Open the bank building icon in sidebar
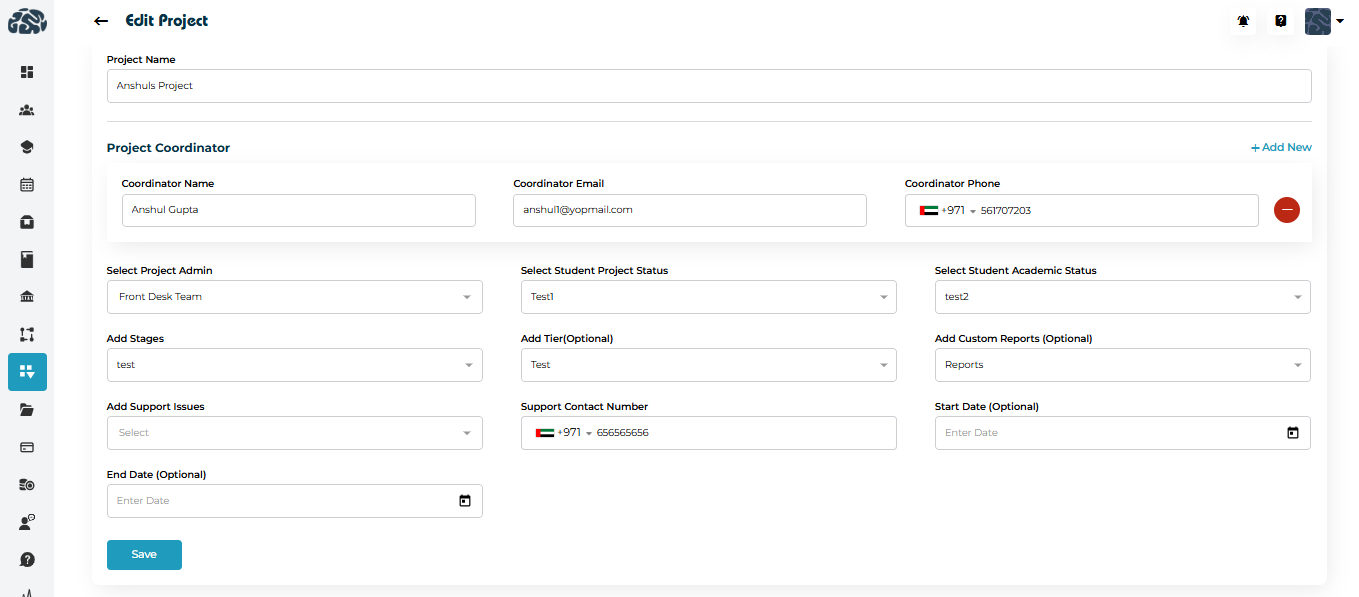Screen dimensions: 1359x597 [27, 297]
